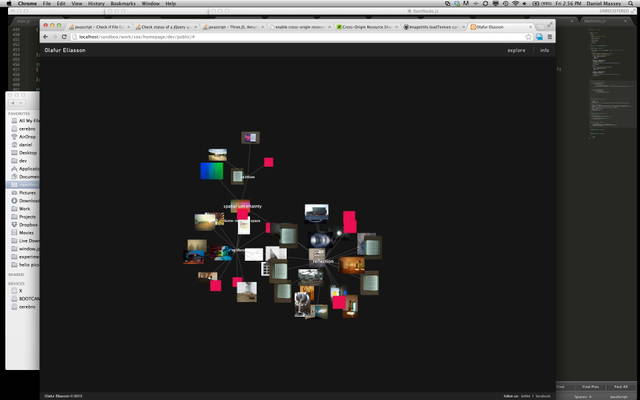Viewport: 640px width, 400px height.
Task: Click the Daniel Massey user name in menu bar
Action: 604,3
